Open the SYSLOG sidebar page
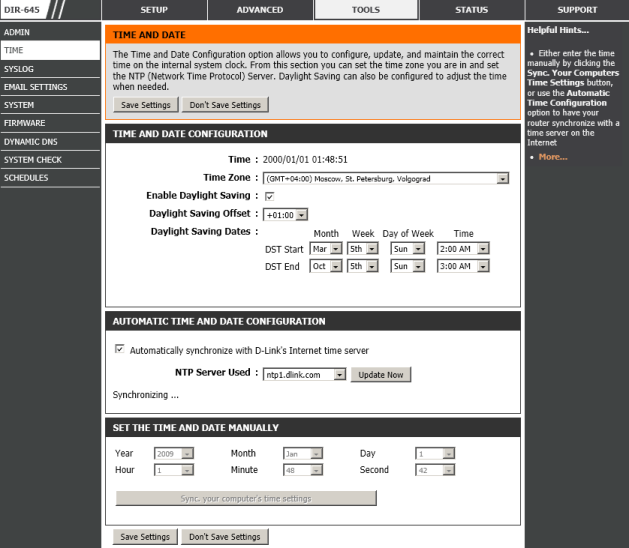629x548 pixels. click(50, 69)
